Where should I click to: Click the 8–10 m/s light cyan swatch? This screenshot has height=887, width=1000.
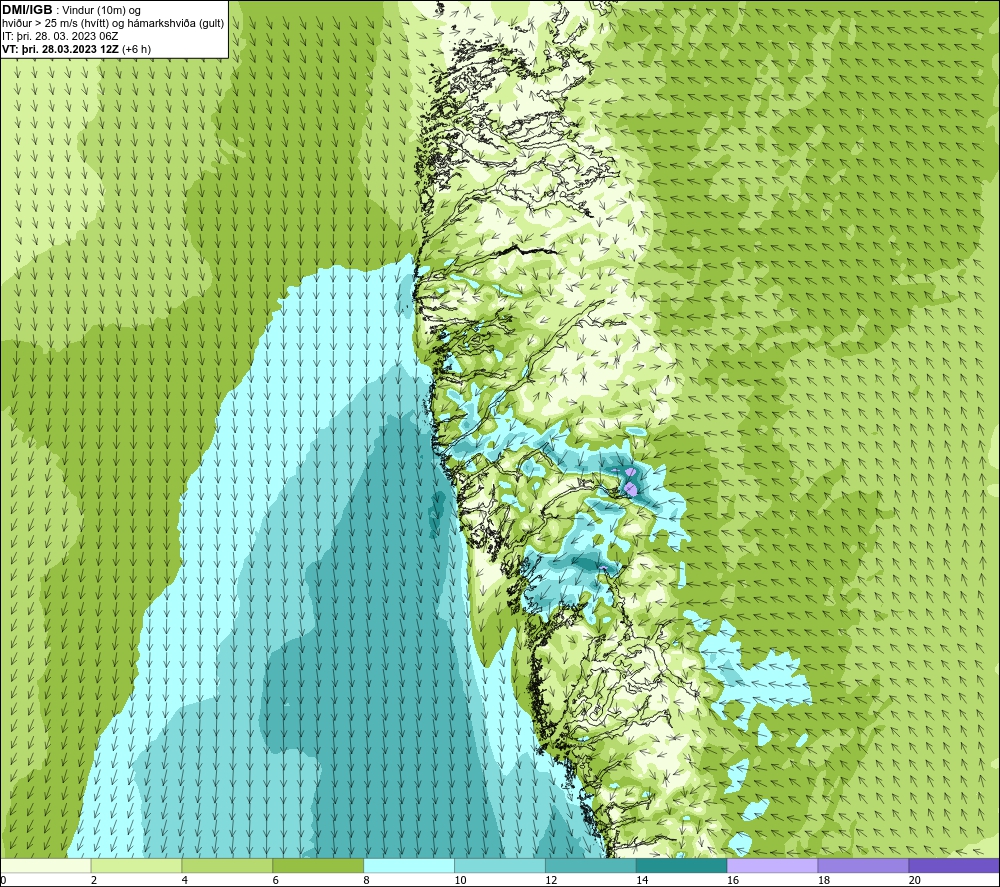[409, 865]
